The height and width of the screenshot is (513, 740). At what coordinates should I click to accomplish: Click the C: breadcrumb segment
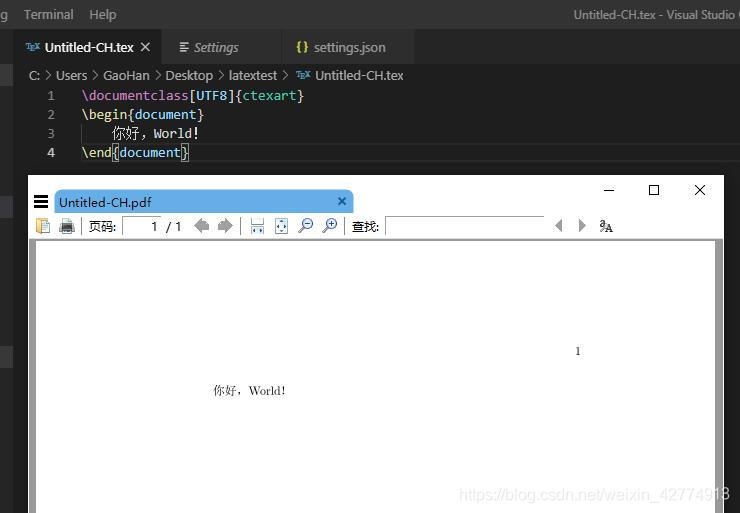point(34,76)
